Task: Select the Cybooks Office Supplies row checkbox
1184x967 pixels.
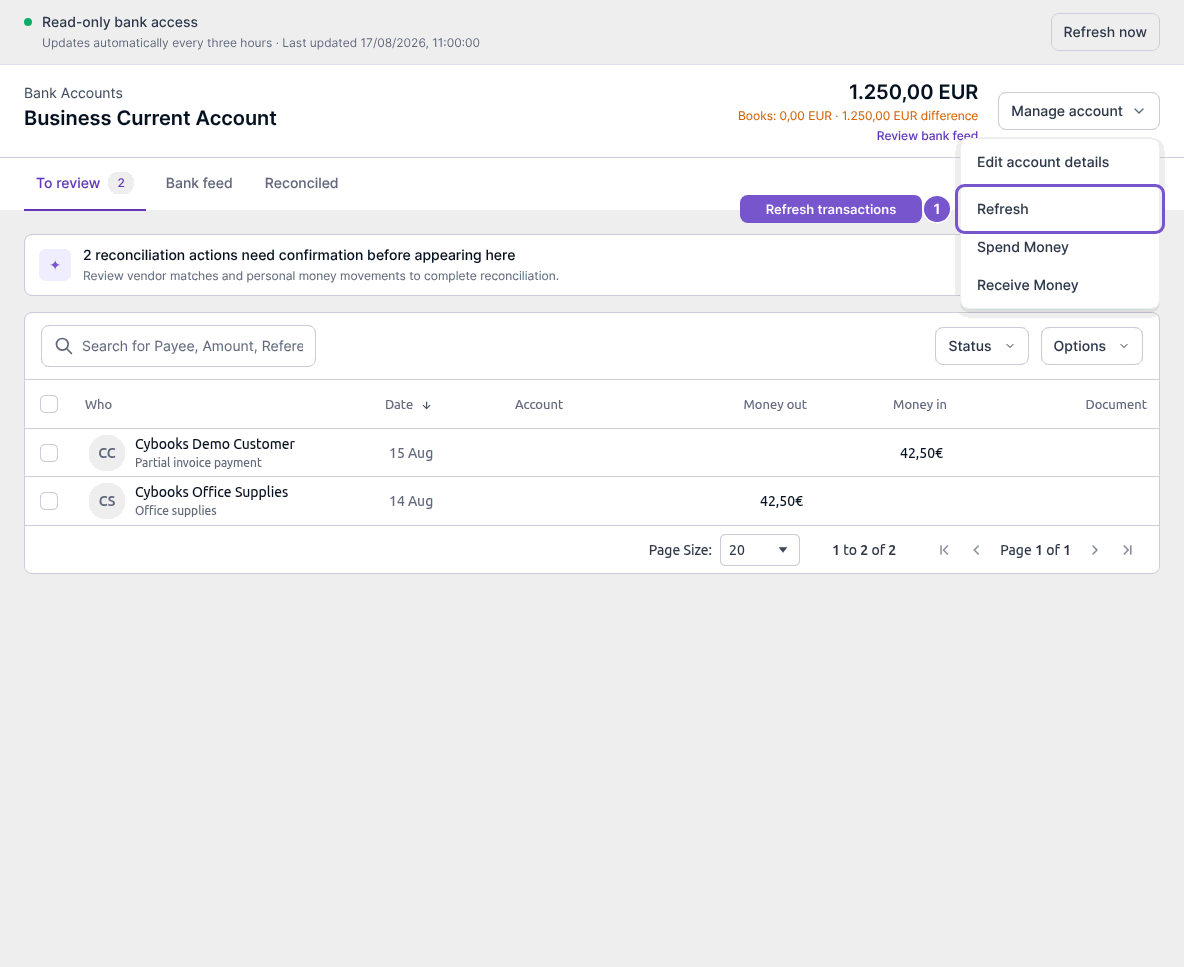Action: click(49, 501)
